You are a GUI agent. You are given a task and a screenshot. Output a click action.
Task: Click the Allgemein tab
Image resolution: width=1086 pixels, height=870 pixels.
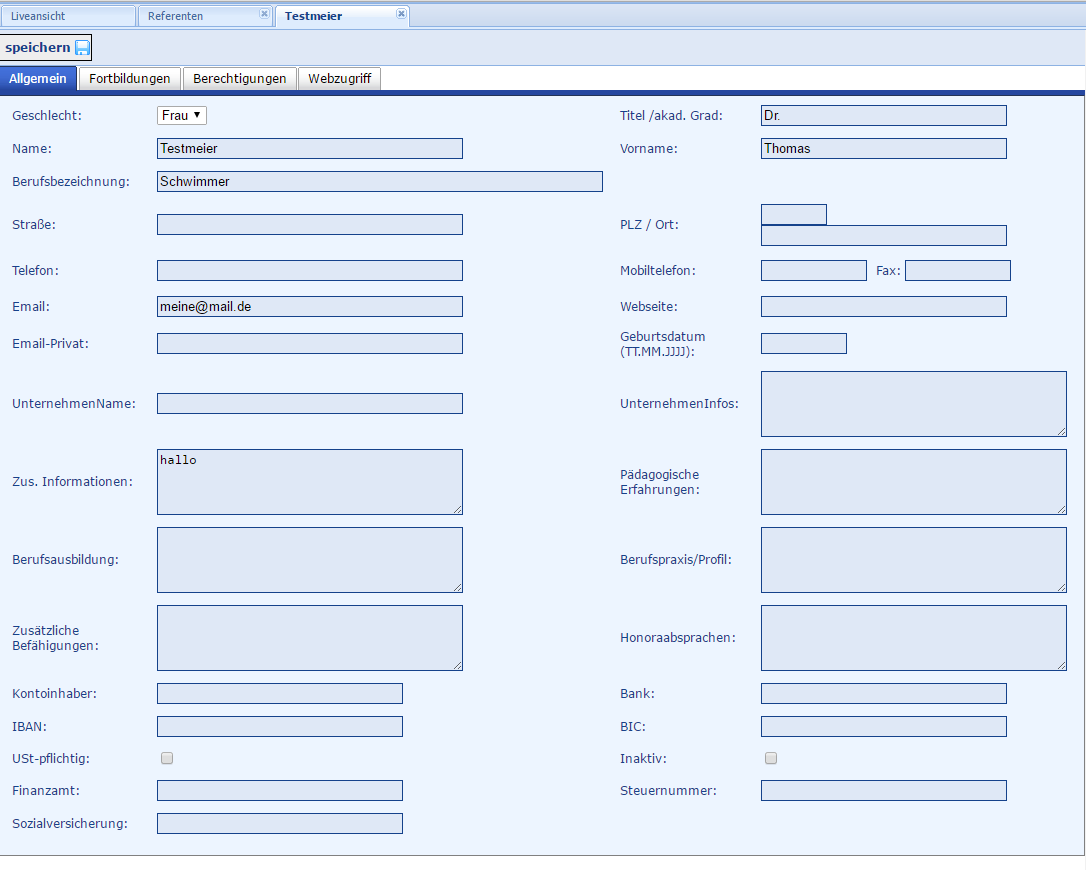coord(38,79)
